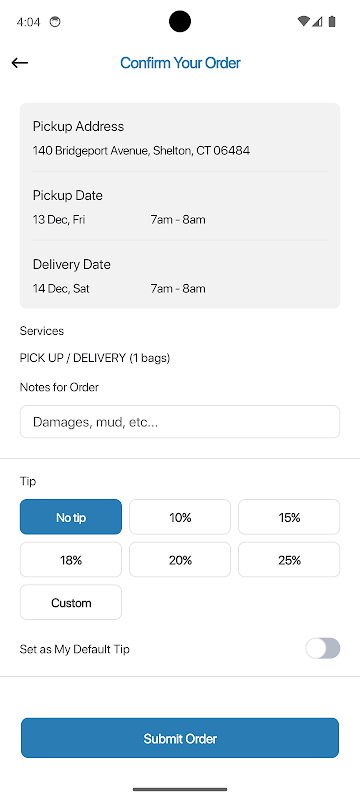Toggle Set as My Default Tip switch

(x=322, y=648)
